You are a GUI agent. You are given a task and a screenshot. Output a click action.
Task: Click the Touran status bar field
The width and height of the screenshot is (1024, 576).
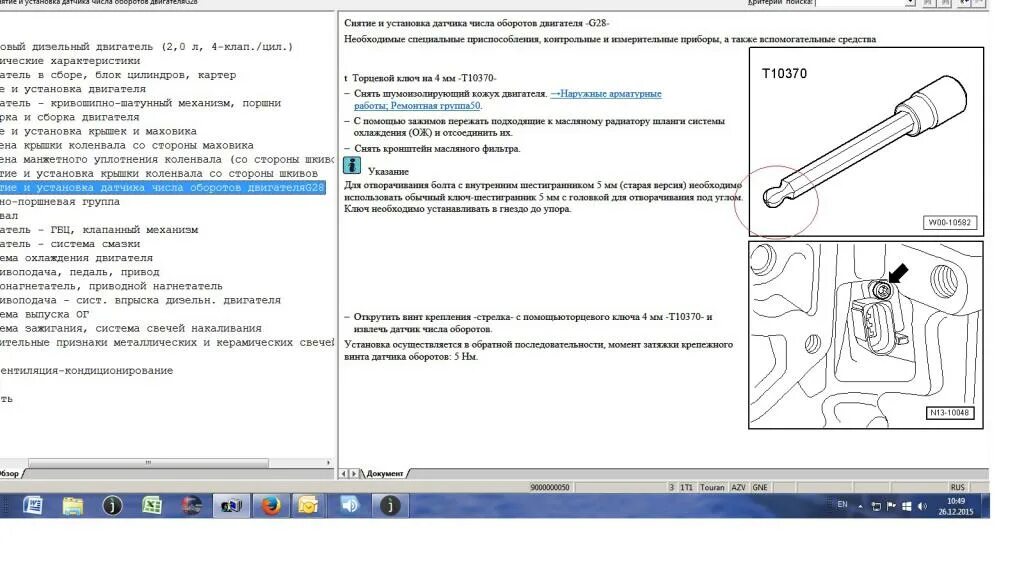[712, 487]
